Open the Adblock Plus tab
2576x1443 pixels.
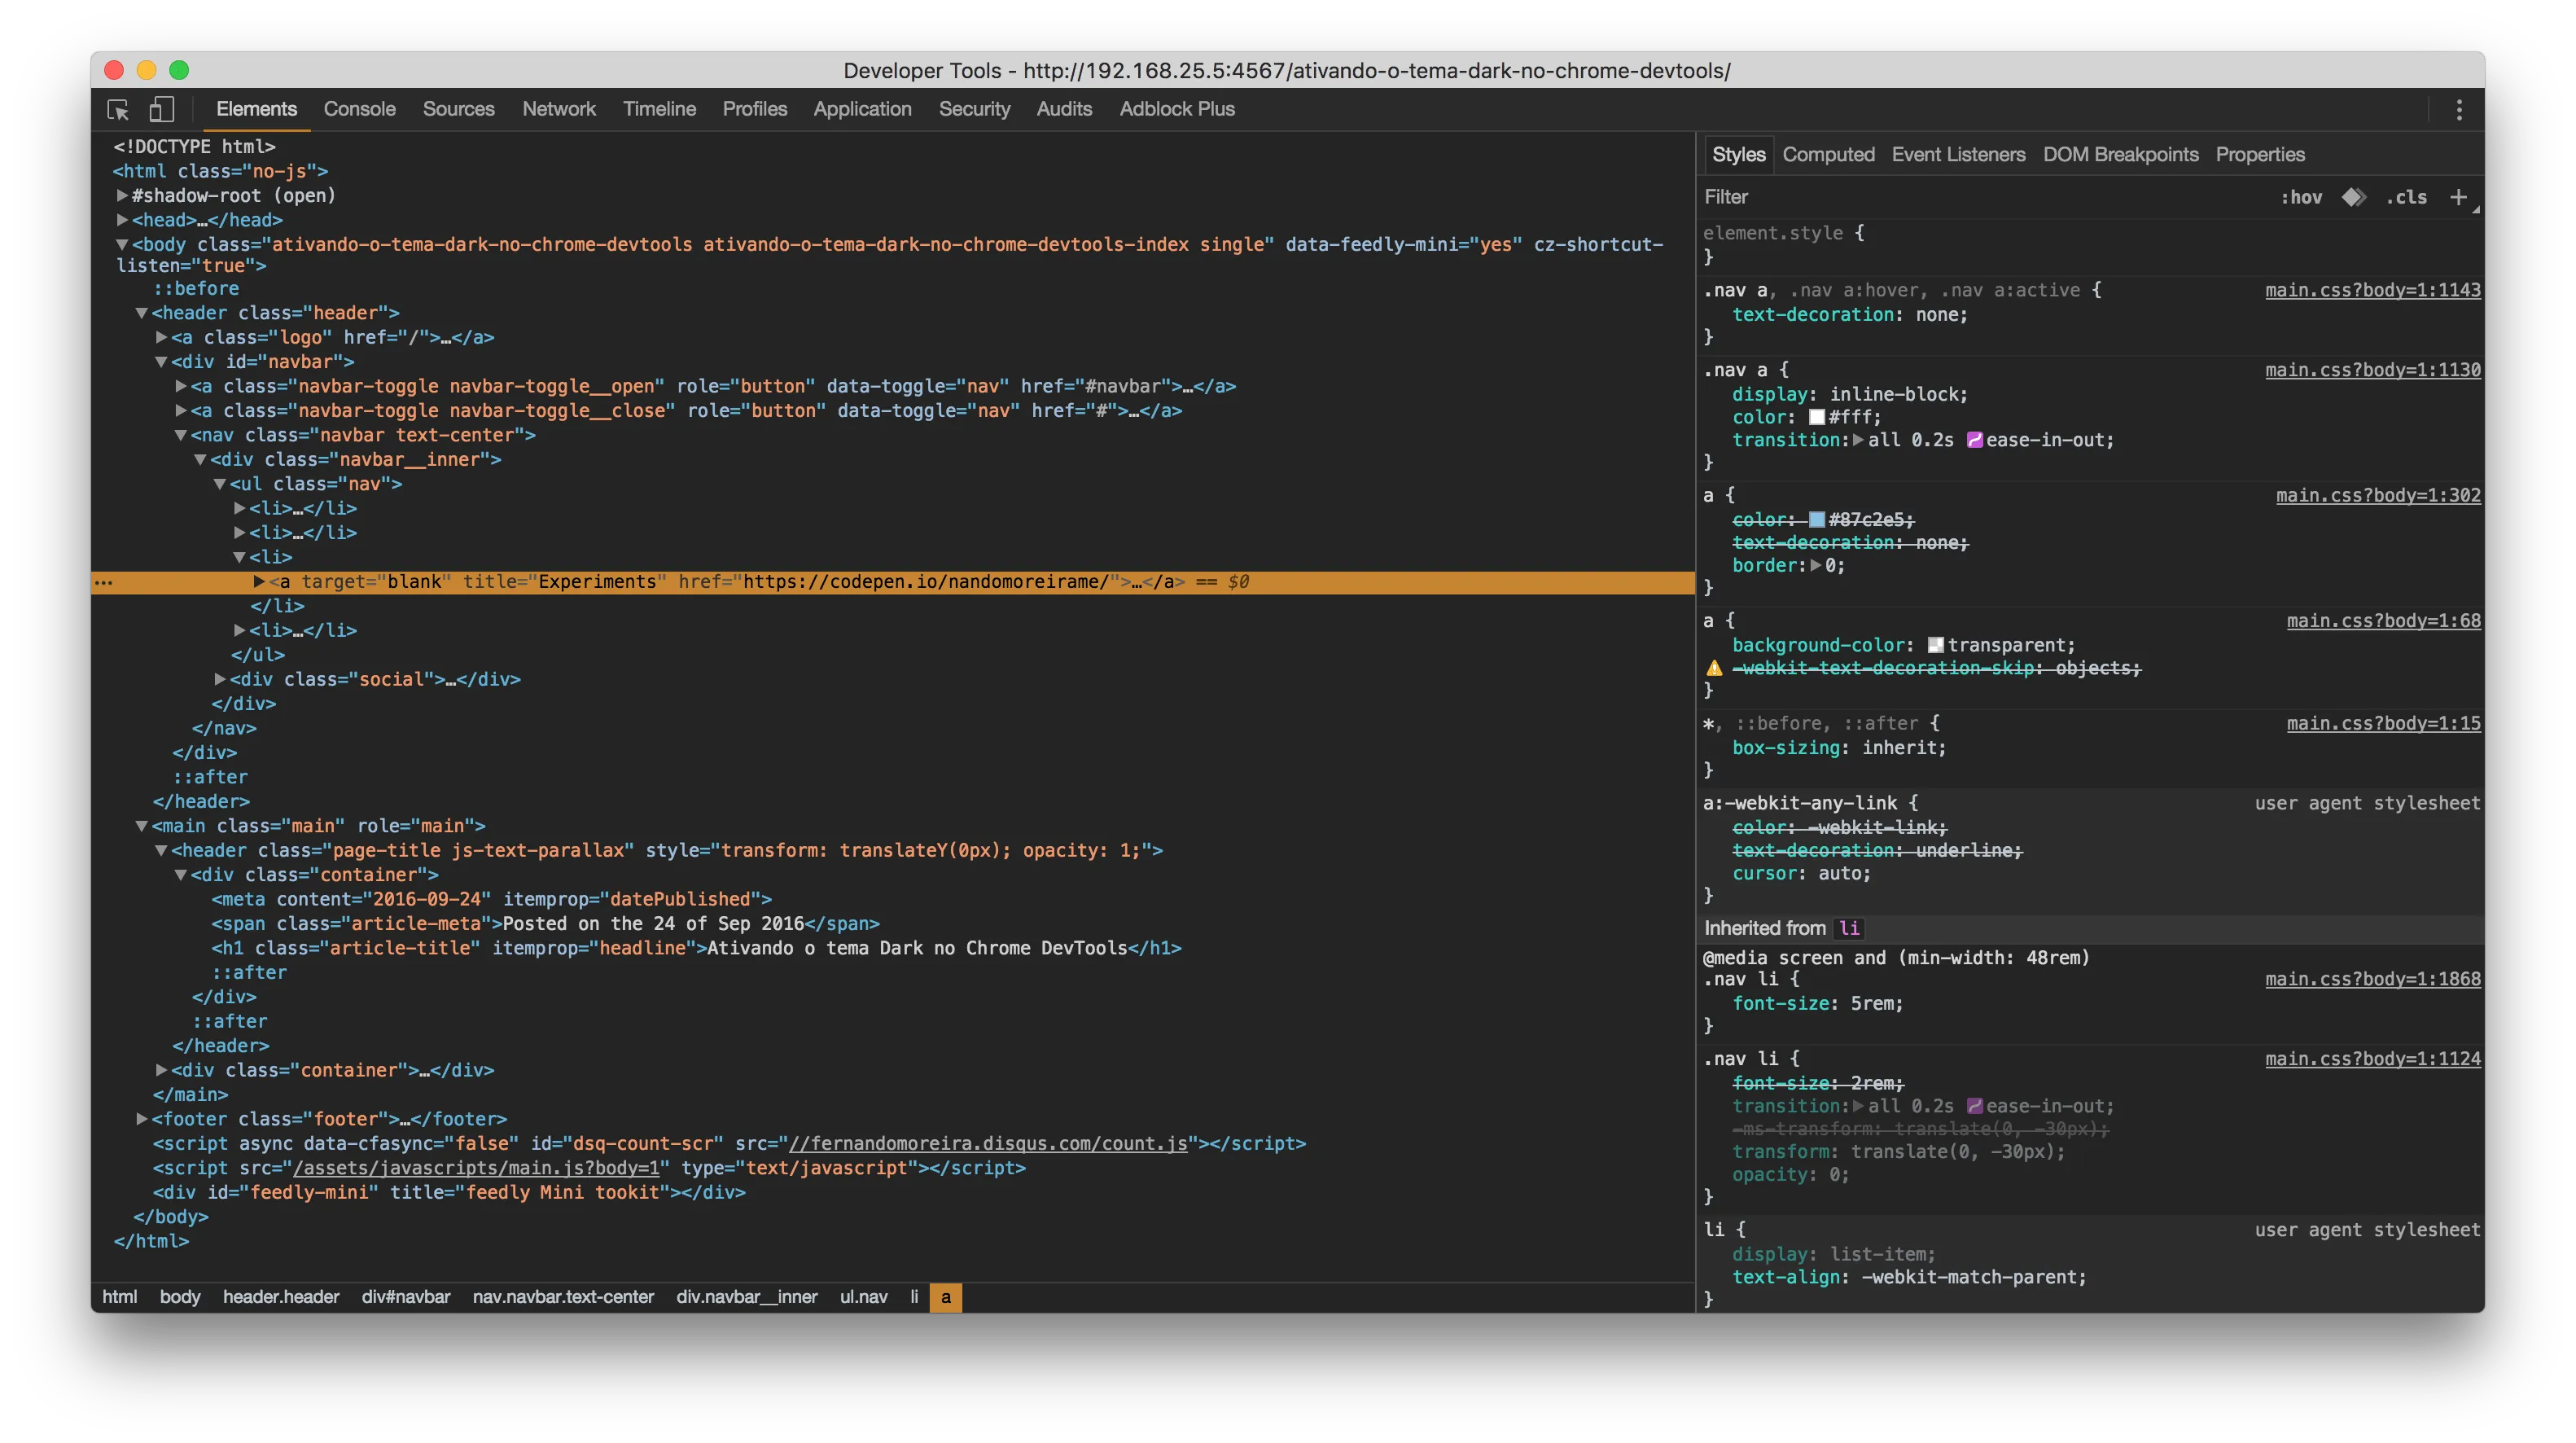point(1176,109)
